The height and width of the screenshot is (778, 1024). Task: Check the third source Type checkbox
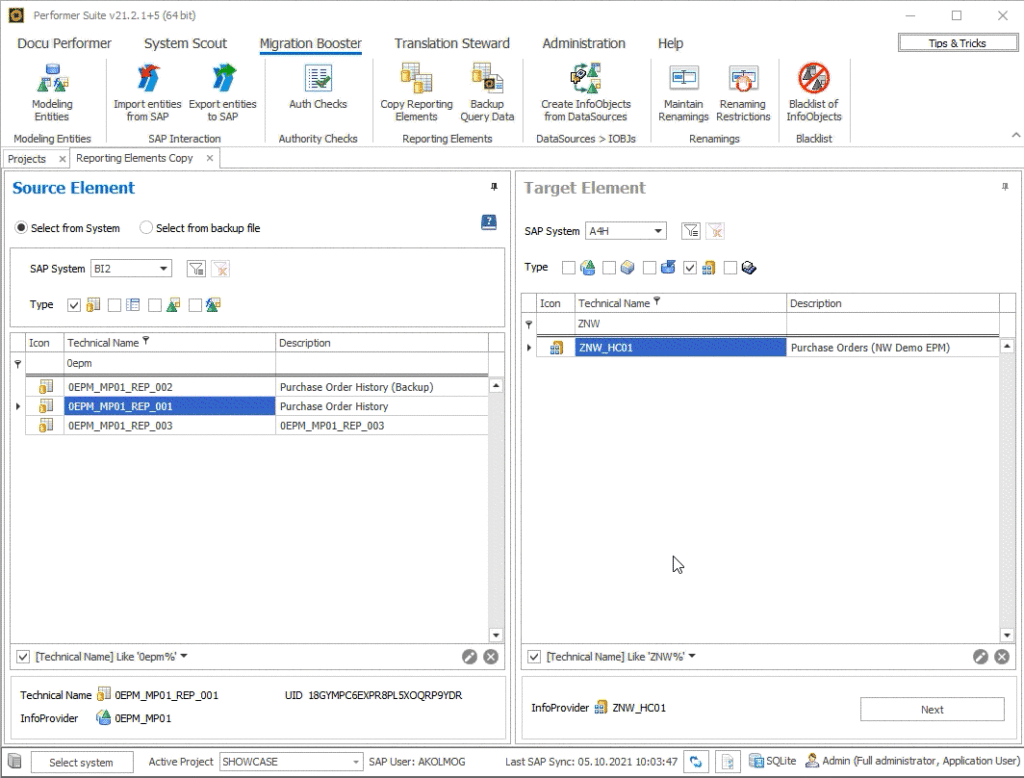pos(155,305)
